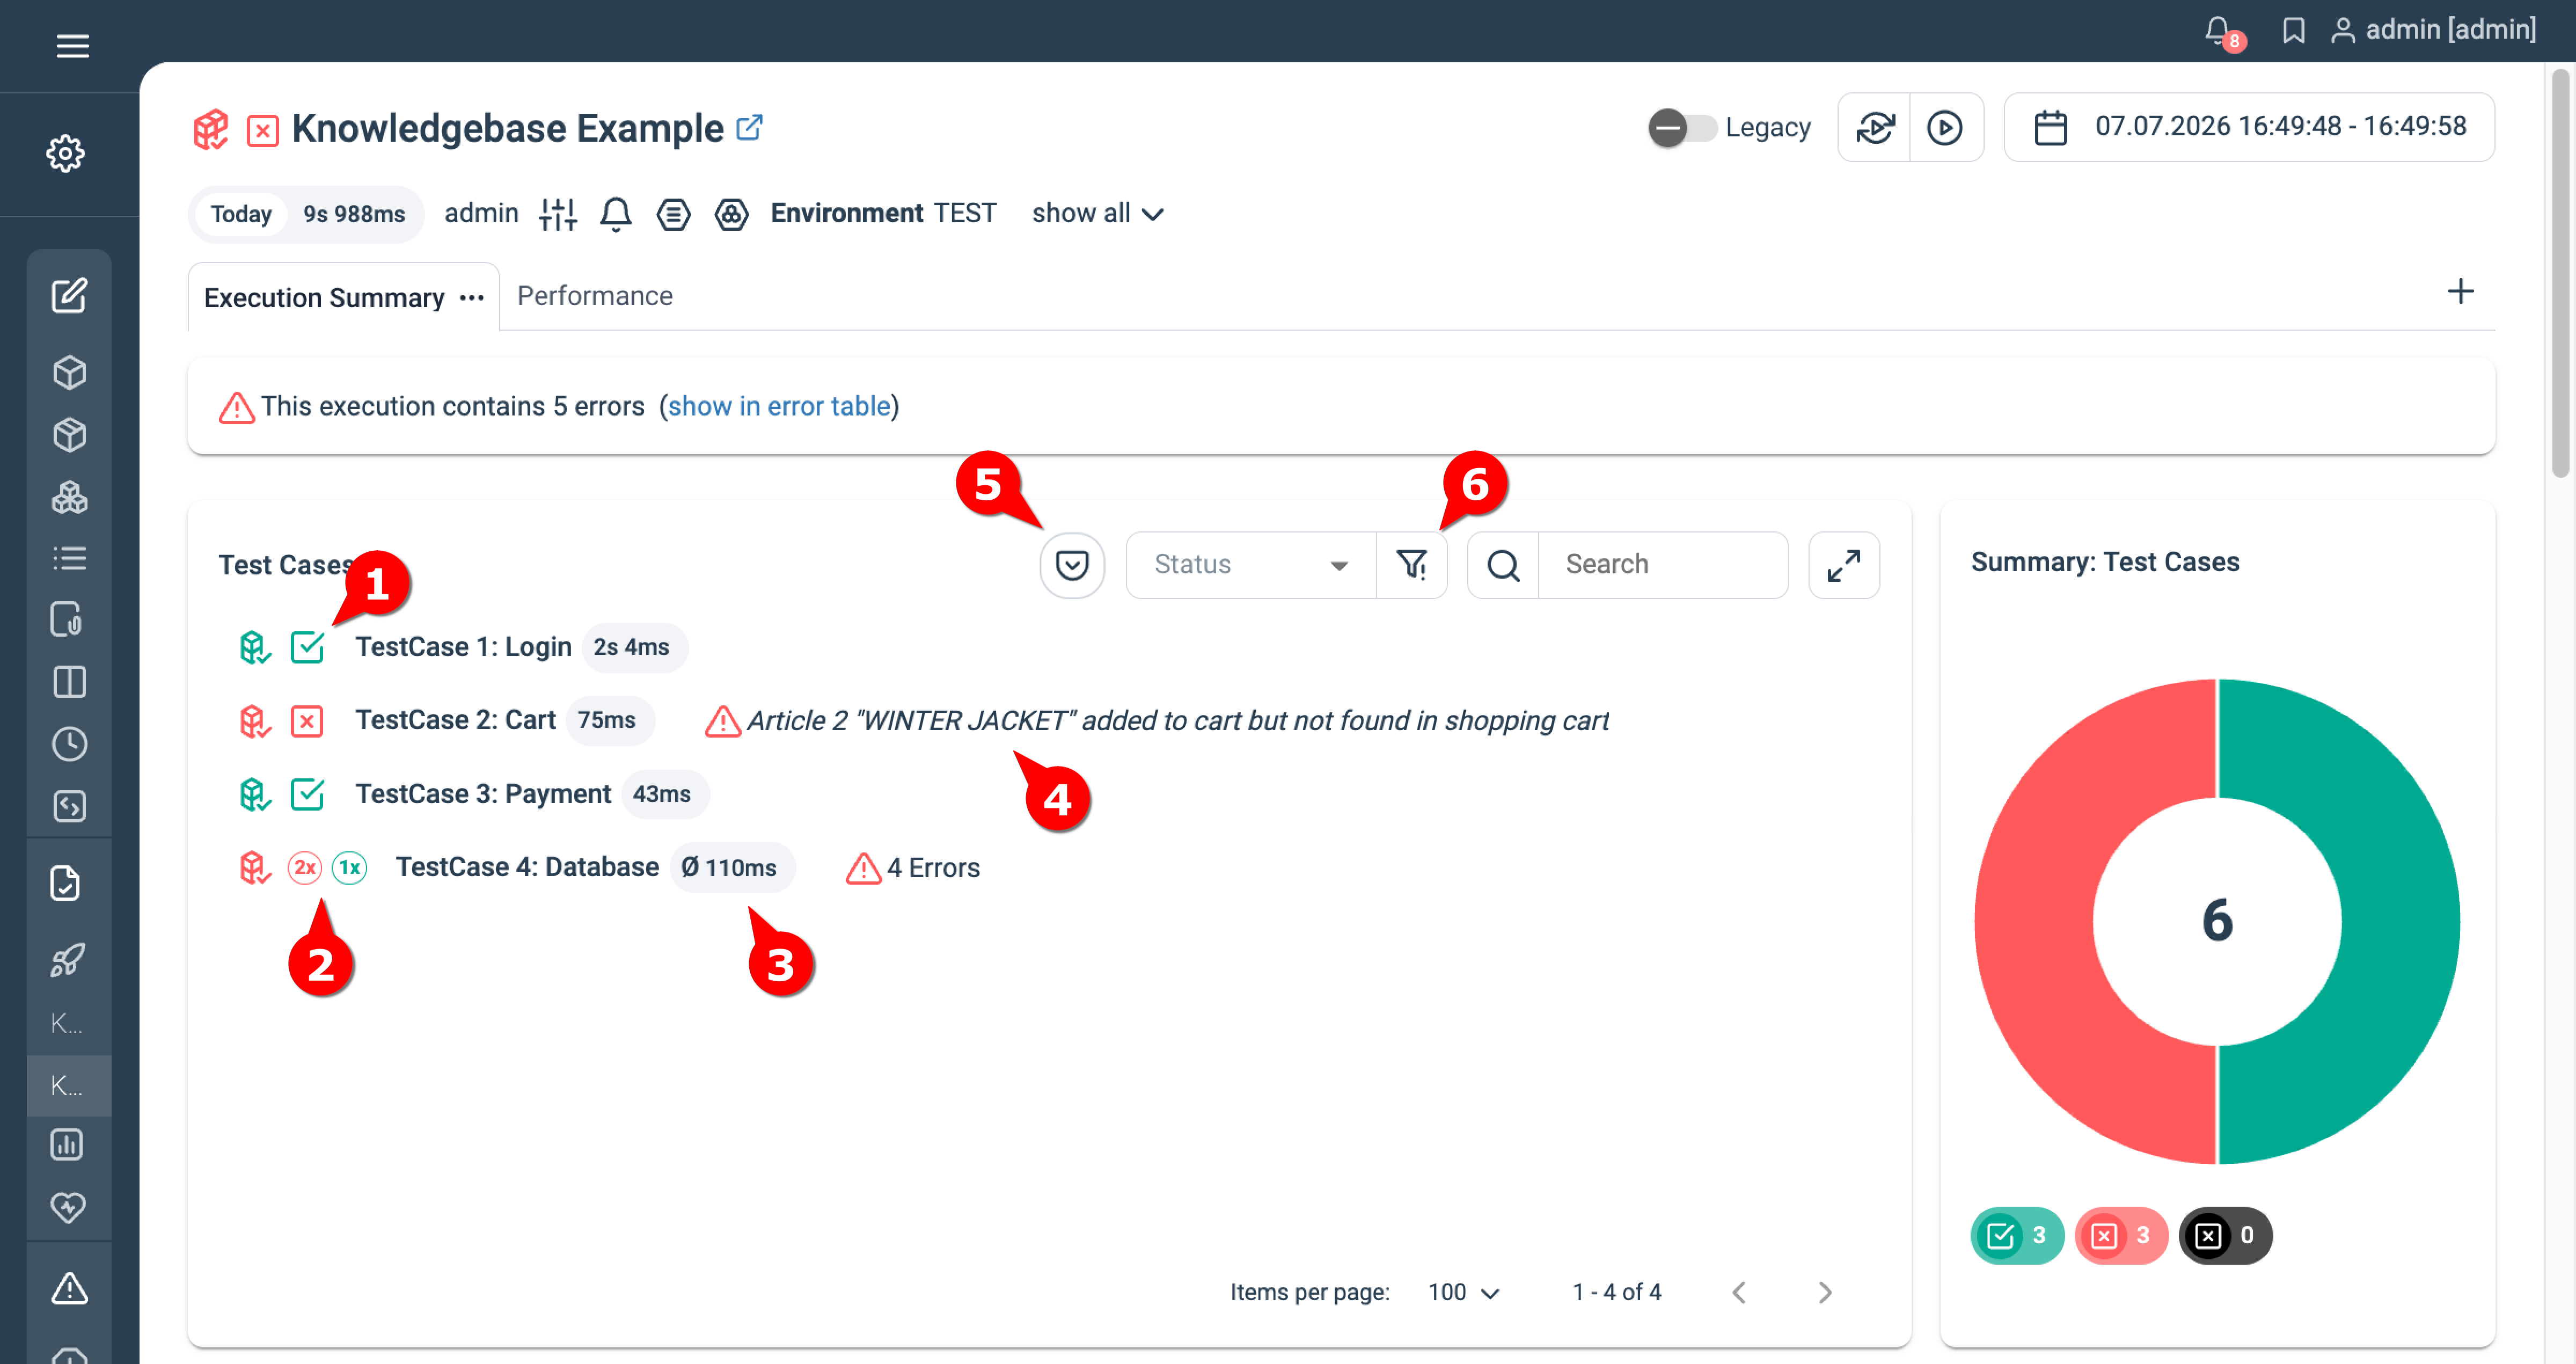Open the hamburger menu
Screen dimensions: 2576x1364
pos(72,46)
